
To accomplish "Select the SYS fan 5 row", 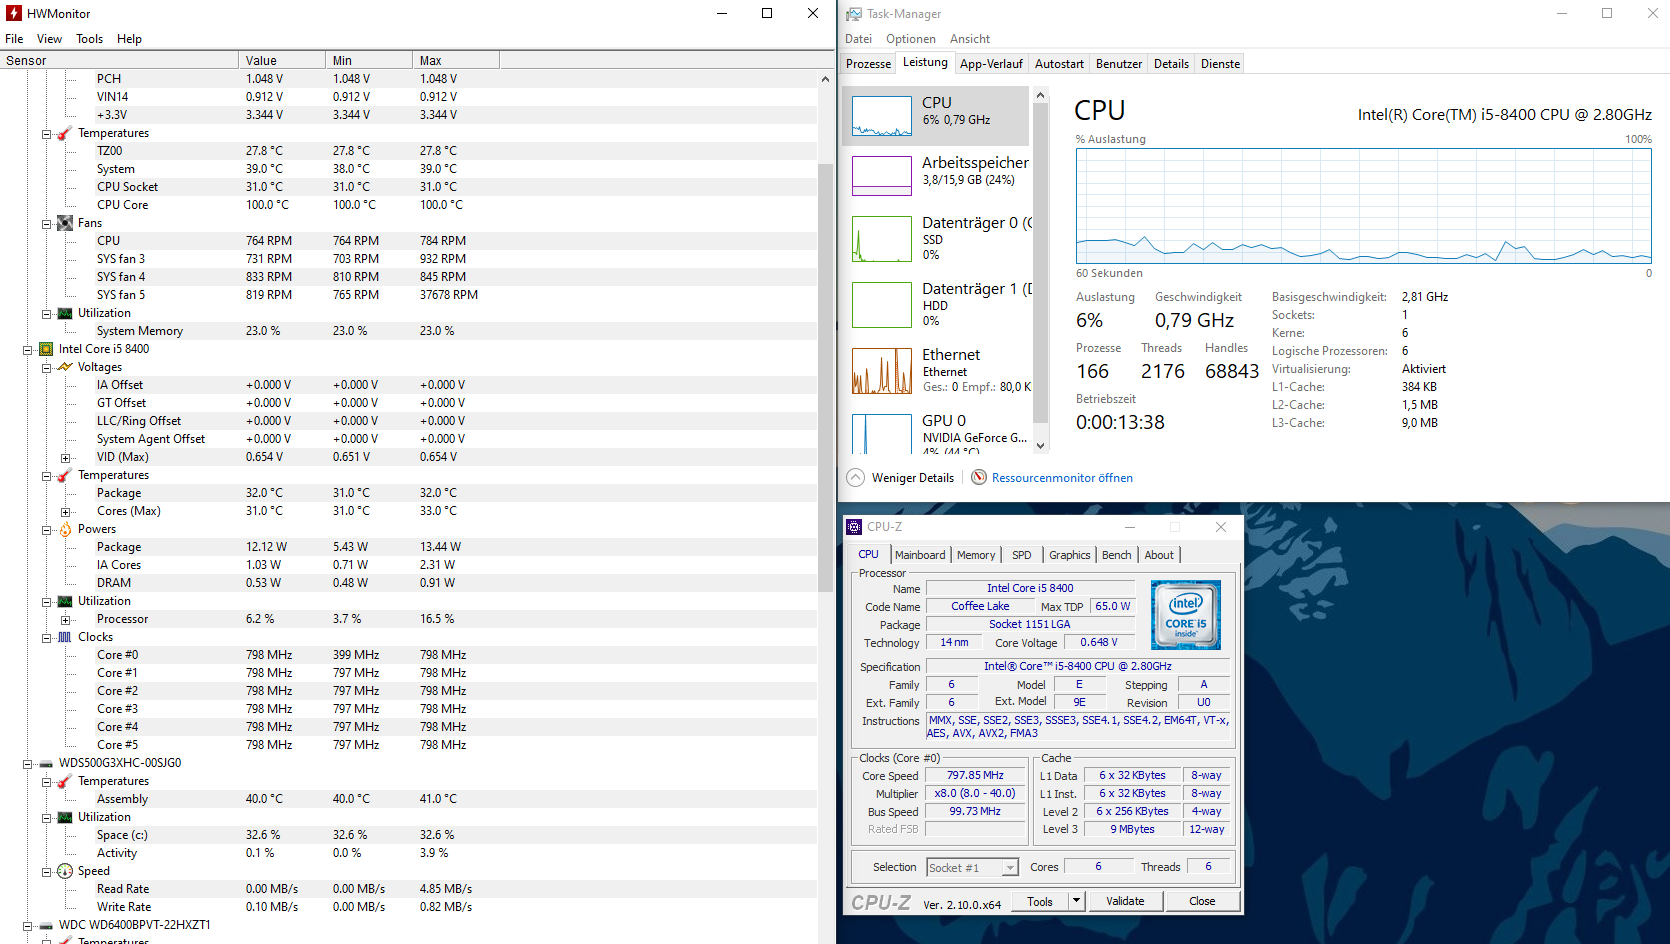I will 408,295.
